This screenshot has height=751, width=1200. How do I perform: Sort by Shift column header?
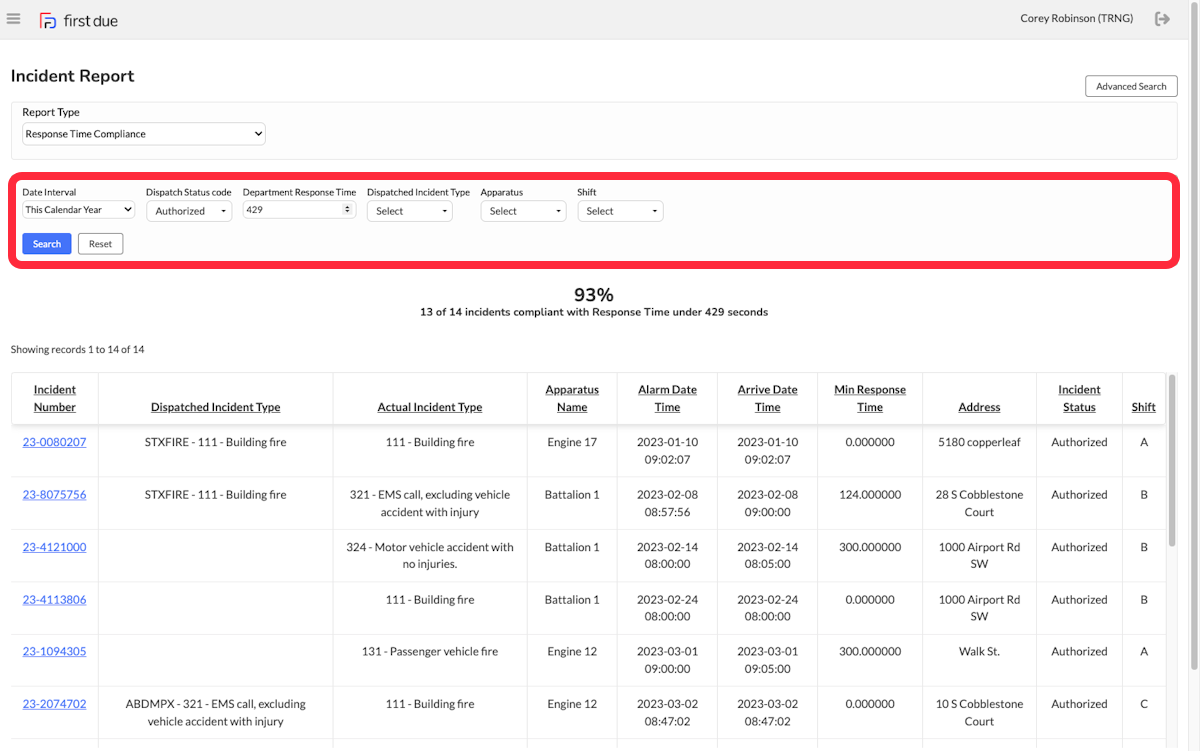pyautogui.click(x=1144, y=407)
